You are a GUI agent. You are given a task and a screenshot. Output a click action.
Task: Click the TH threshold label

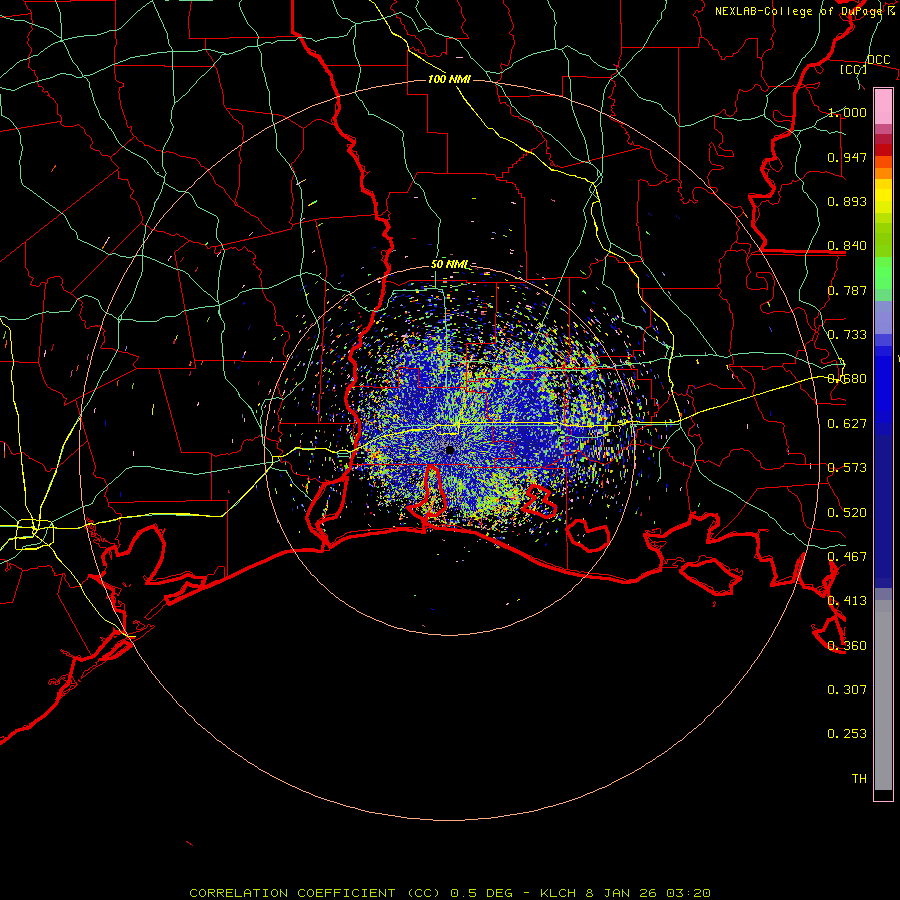pos(859,779)
